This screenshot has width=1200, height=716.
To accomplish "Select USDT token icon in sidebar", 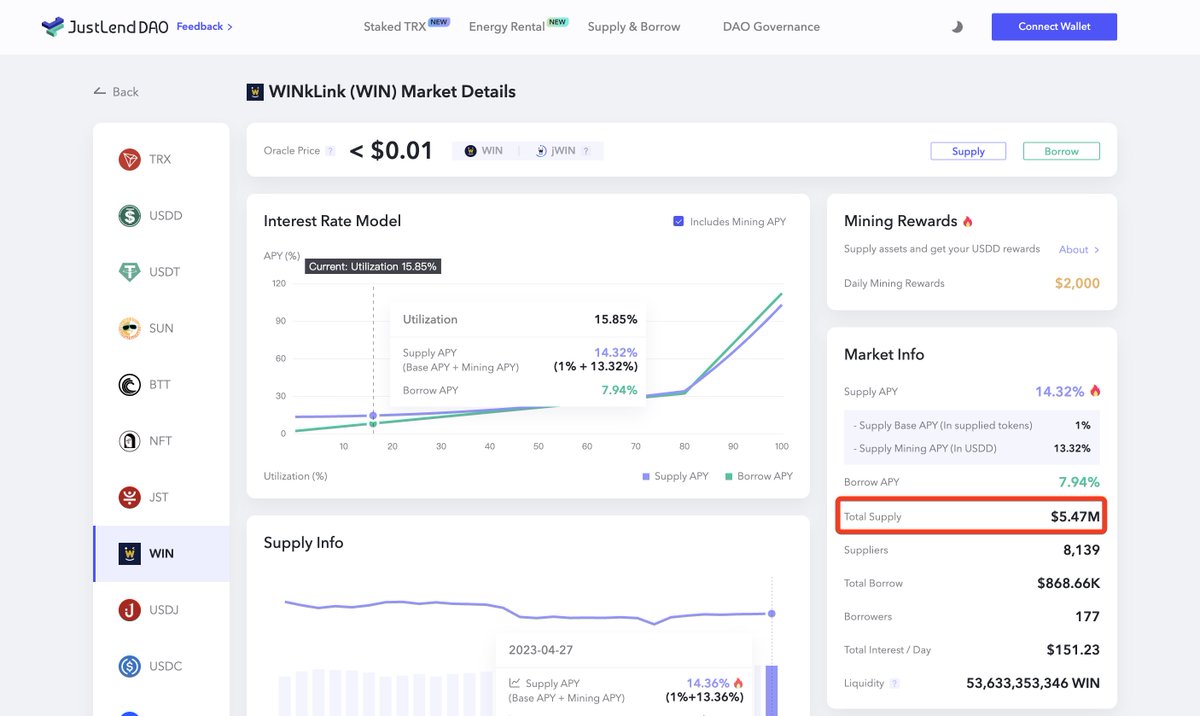I will (130, 272).
